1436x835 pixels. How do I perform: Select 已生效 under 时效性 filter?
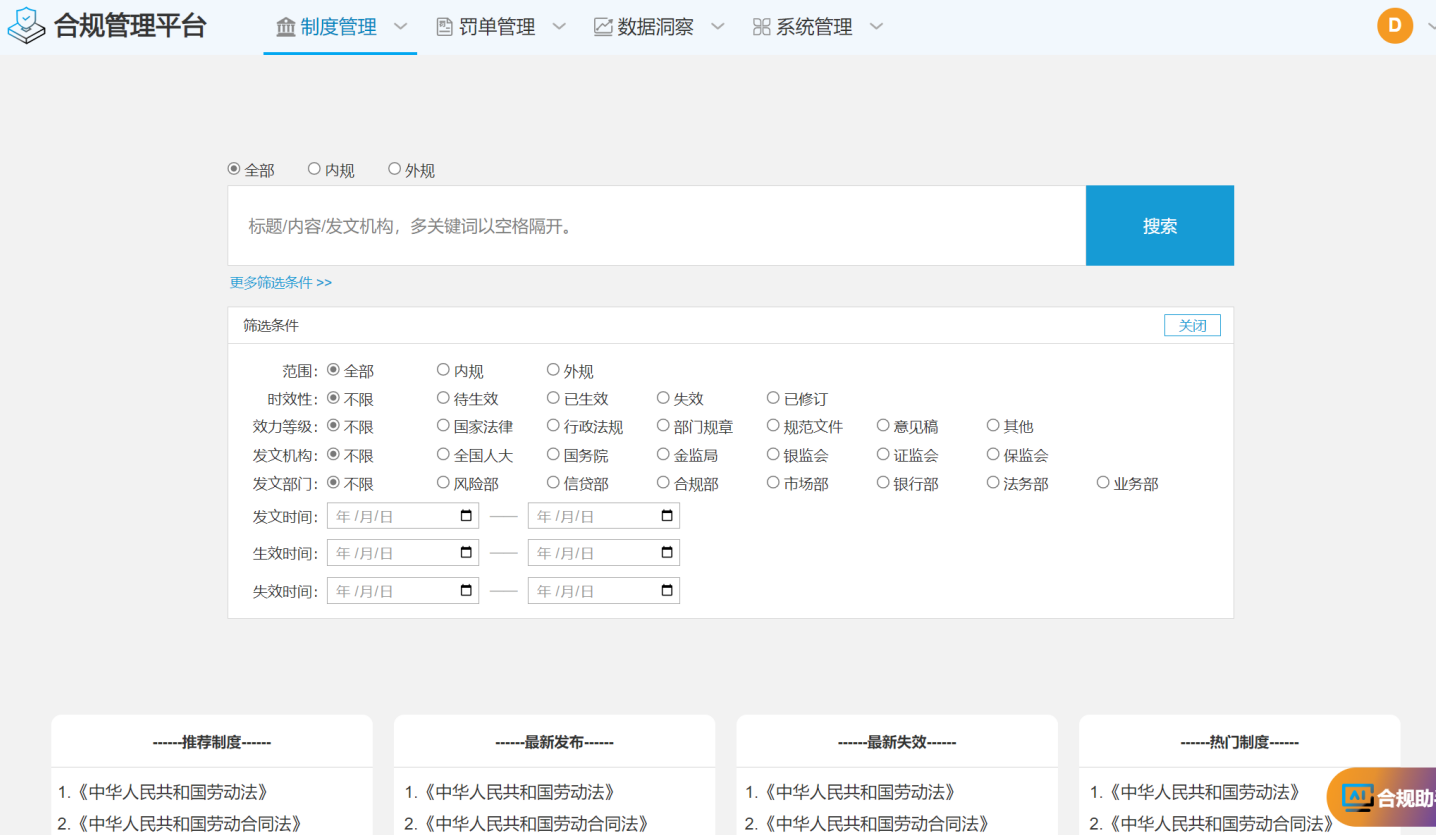(553, 398)
